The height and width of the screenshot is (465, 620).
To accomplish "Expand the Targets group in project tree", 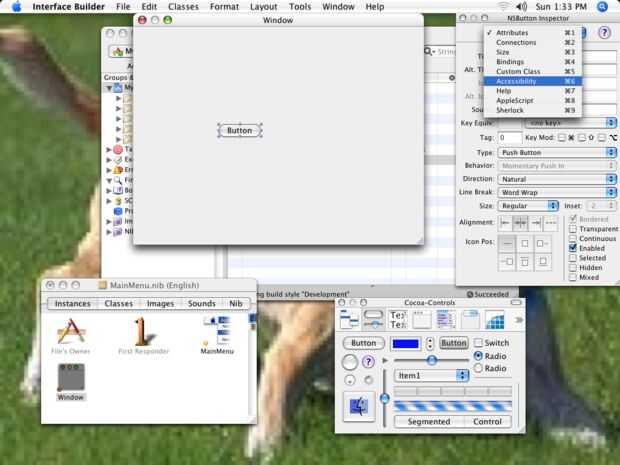I will [x=109, y=149].
